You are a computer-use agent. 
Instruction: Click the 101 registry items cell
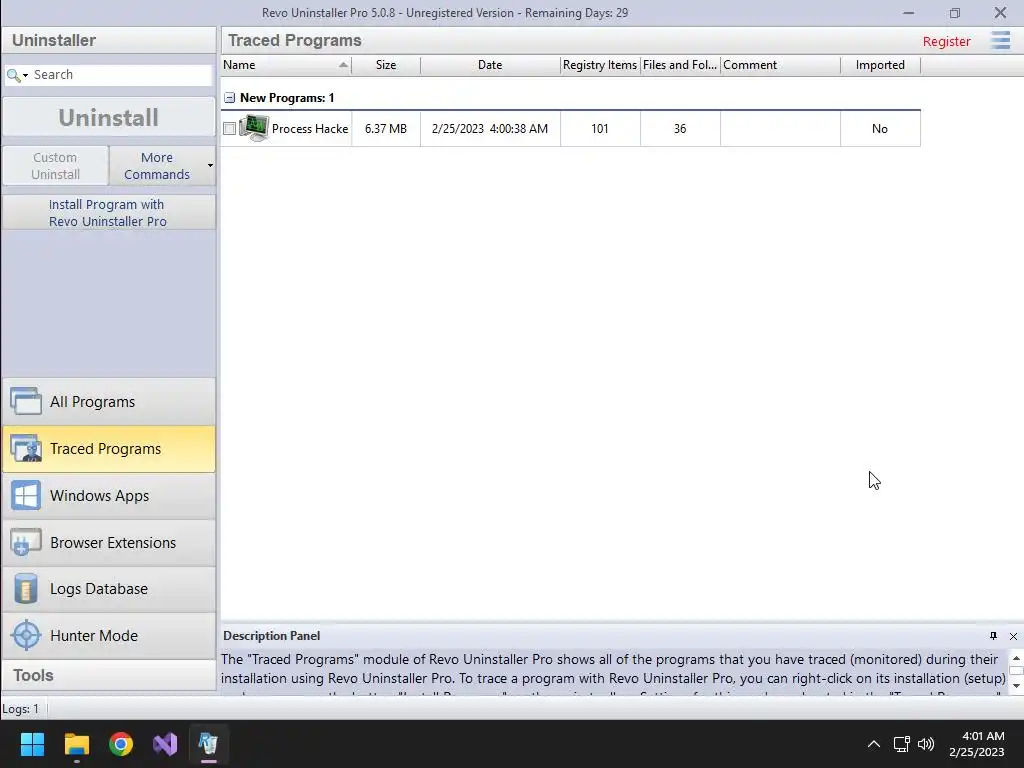[600, 129]
